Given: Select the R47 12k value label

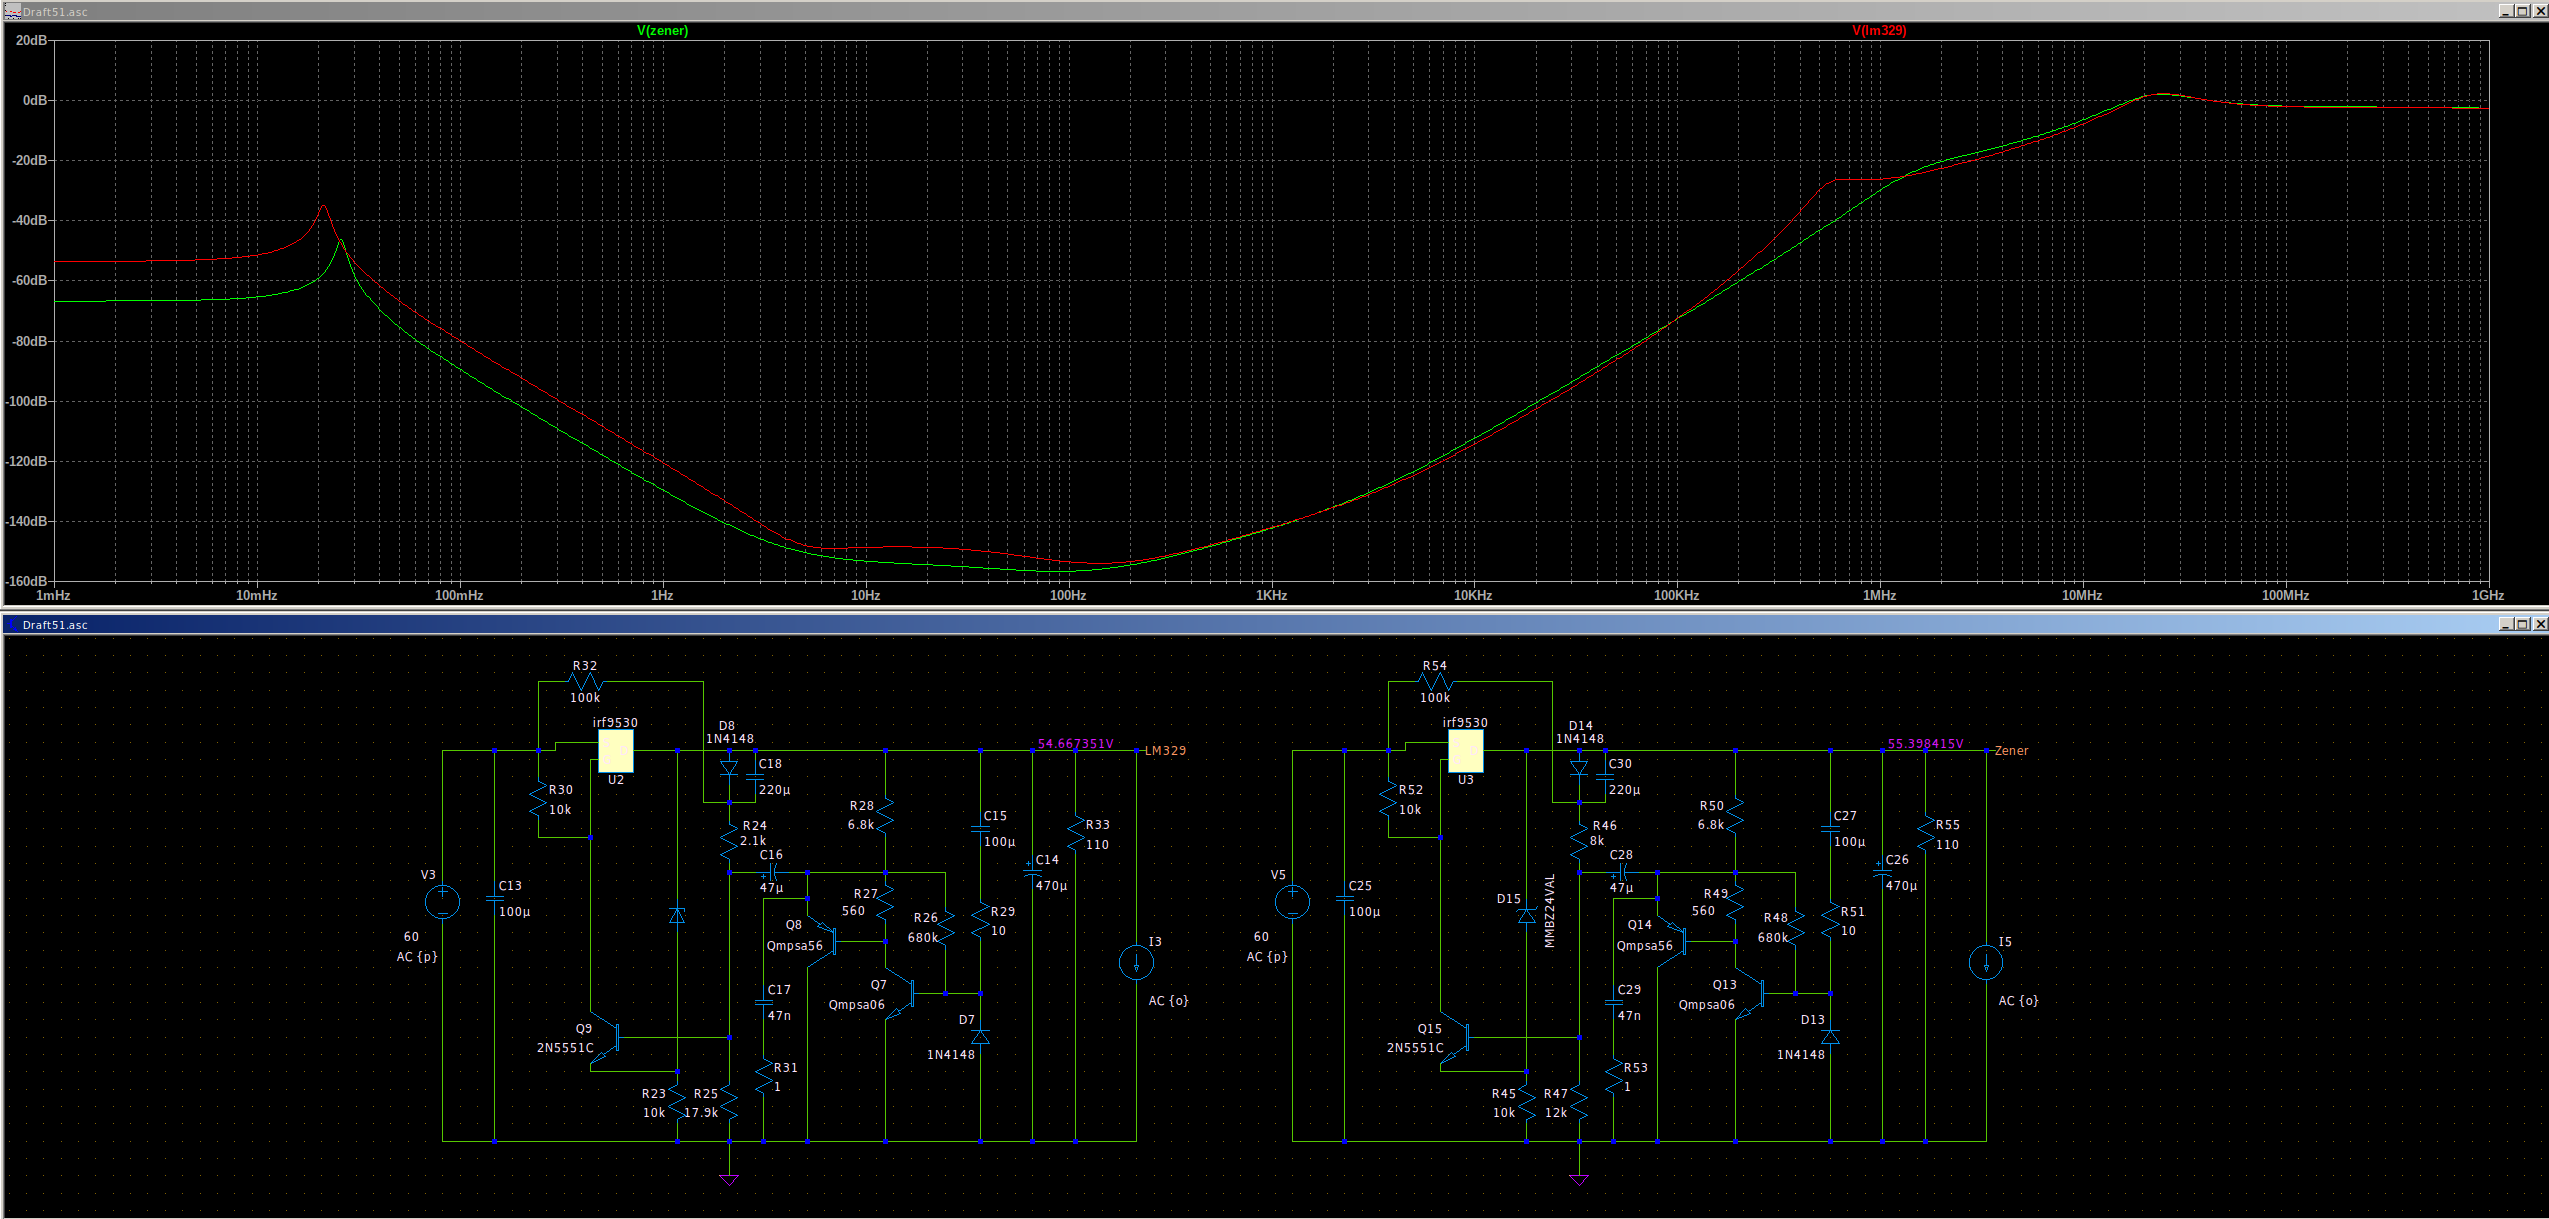Looking at the screenshot, I should [1556, 1113].
